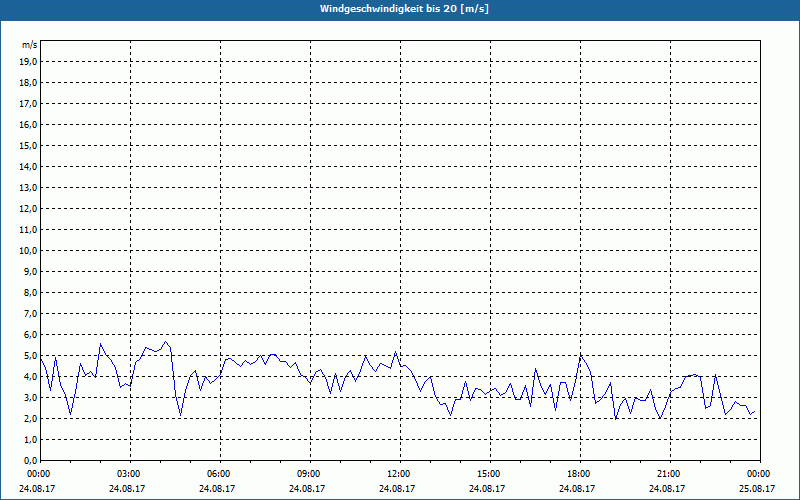Click the '8,0' y-axis label
The image size is (800, 500).
coord(30,292)
